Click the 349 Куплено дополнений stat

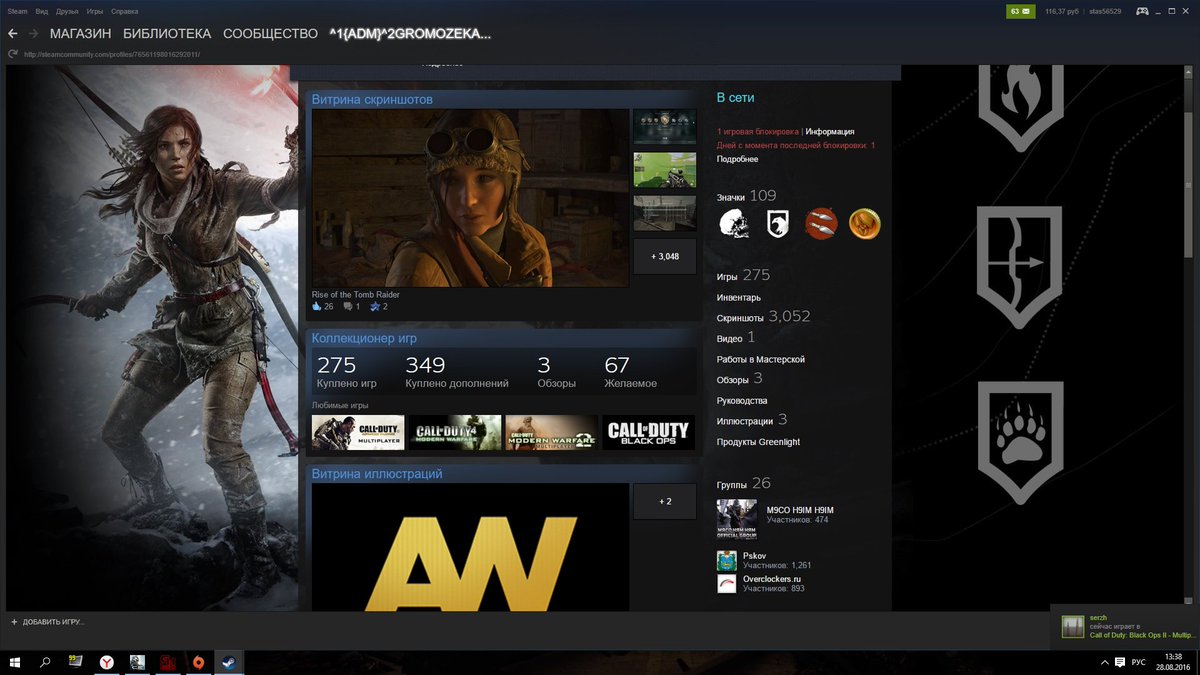click(456, 372)
